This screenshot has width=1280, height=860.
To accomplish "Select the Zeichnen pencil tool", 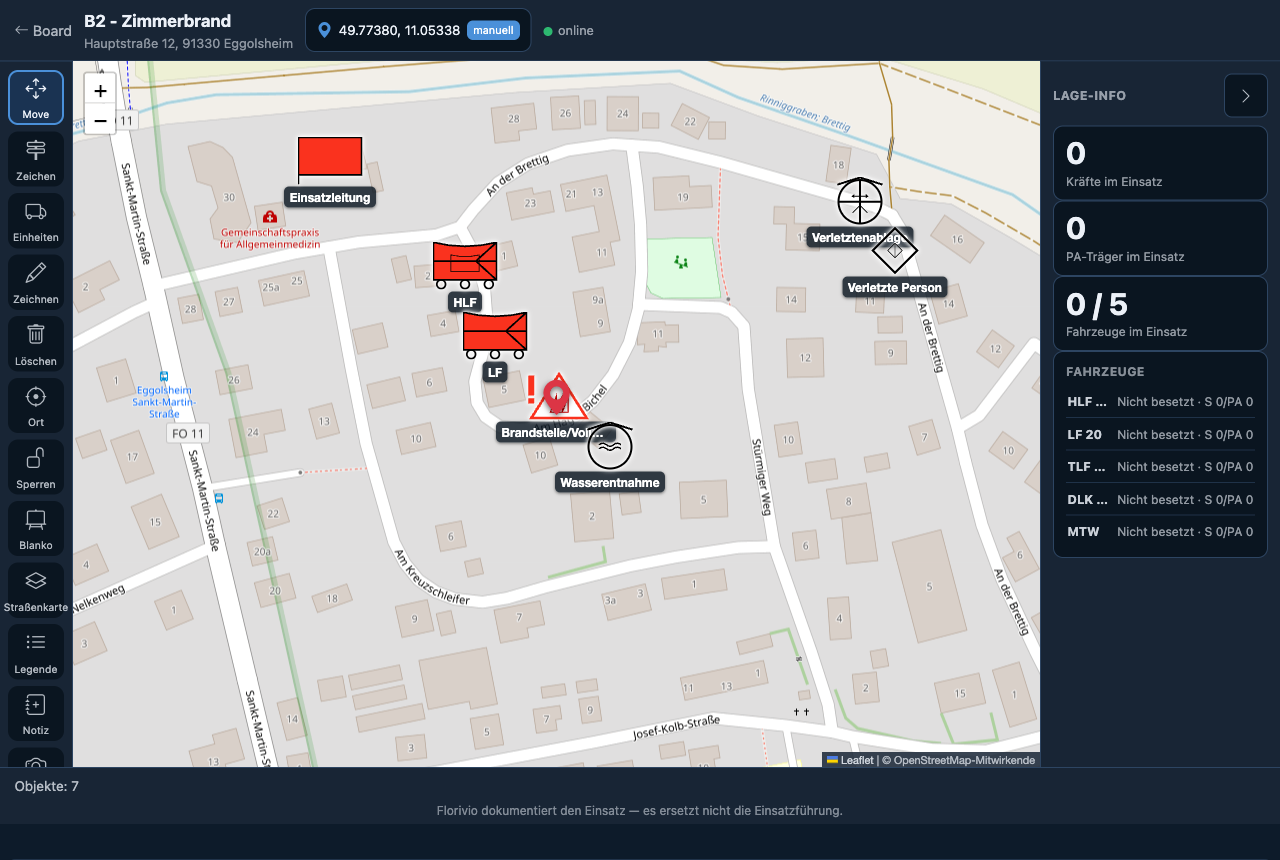I will (36, 283).
